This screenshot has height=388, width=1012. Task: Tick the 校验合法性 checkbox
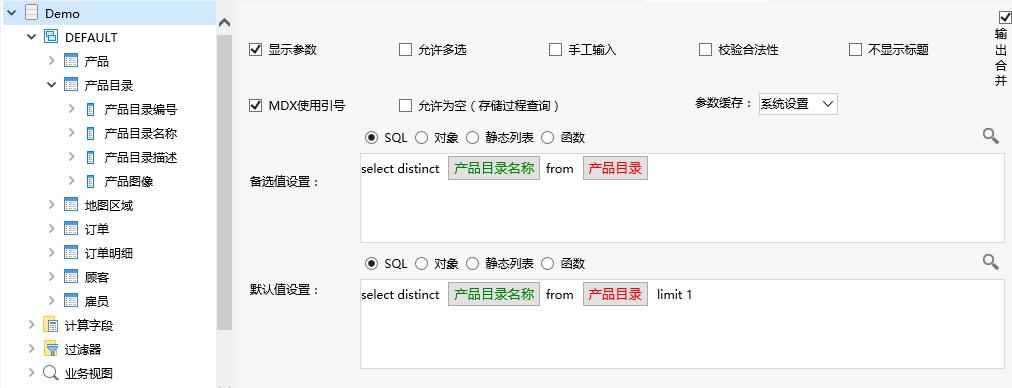pos(705,50)
